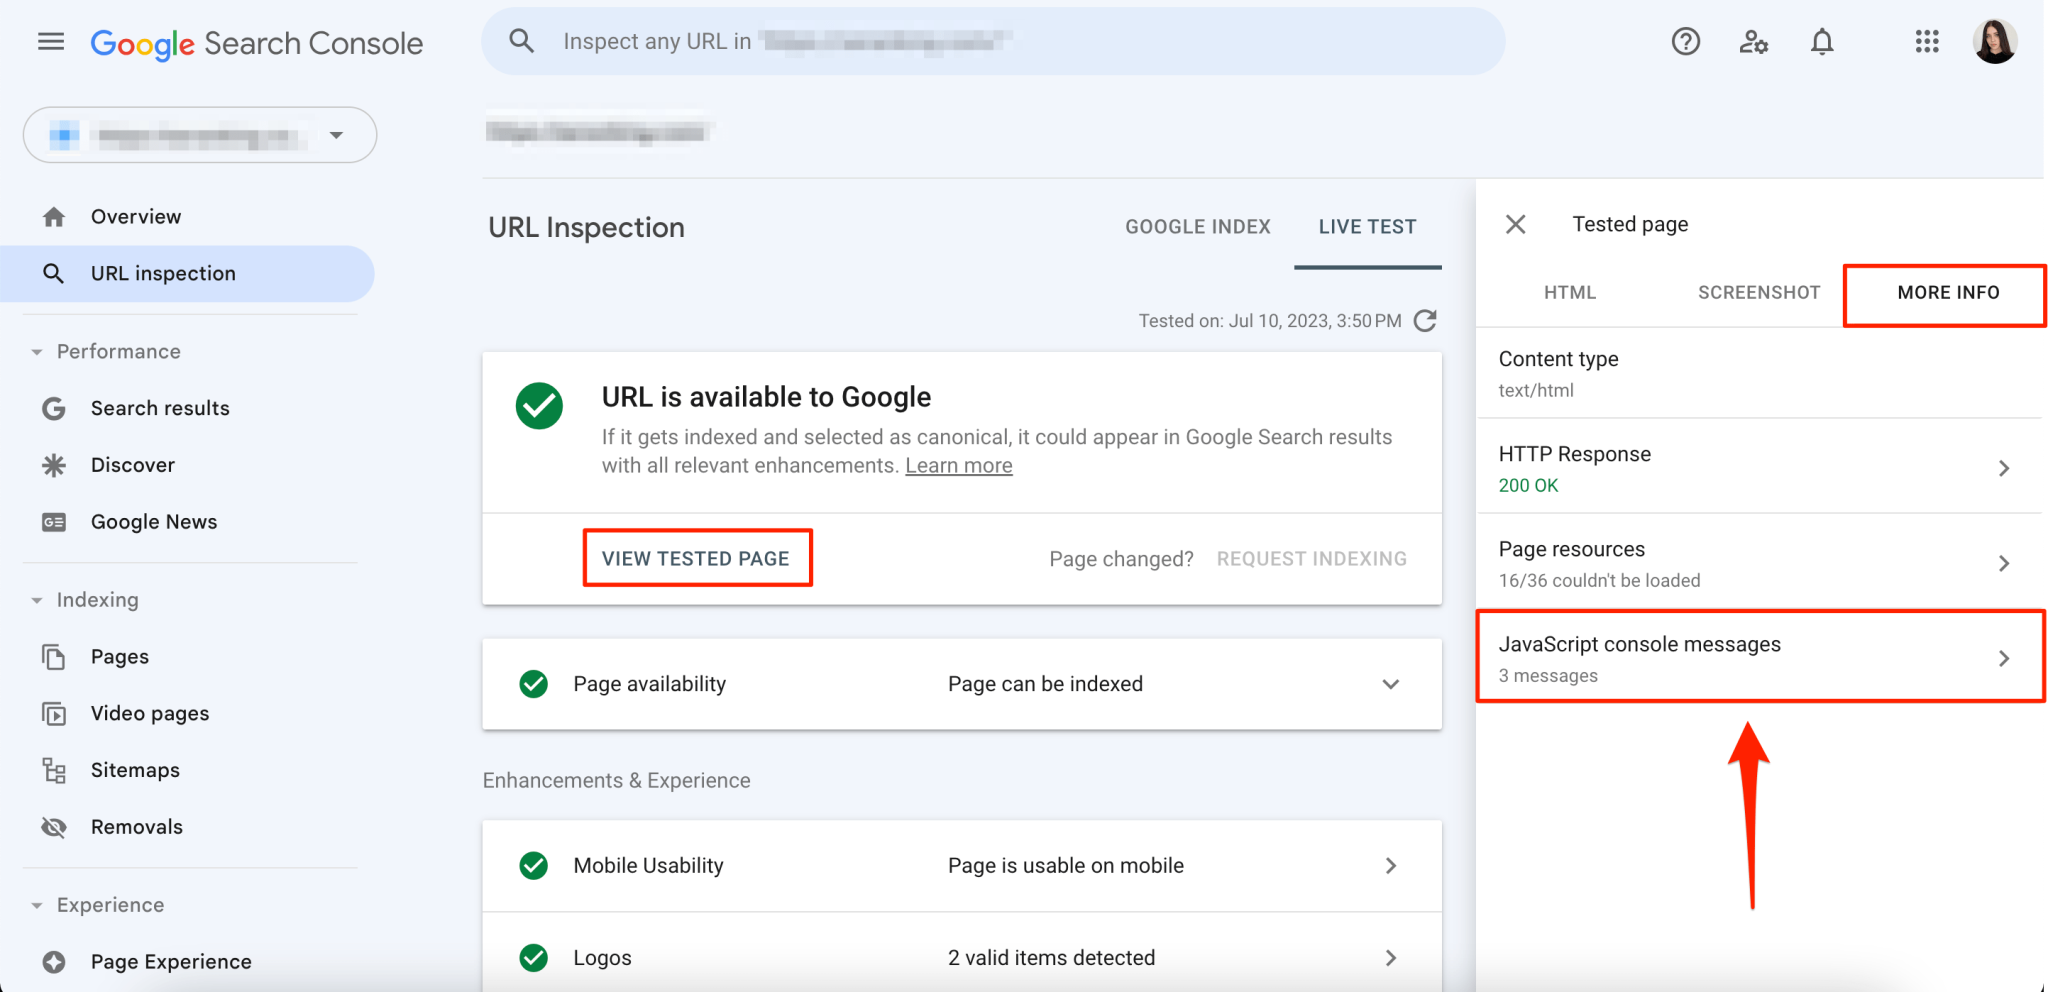Image resolution: width=2048 pixels, height=992 pixels.
Task: Open the notifications bell
Action: 1822,41
